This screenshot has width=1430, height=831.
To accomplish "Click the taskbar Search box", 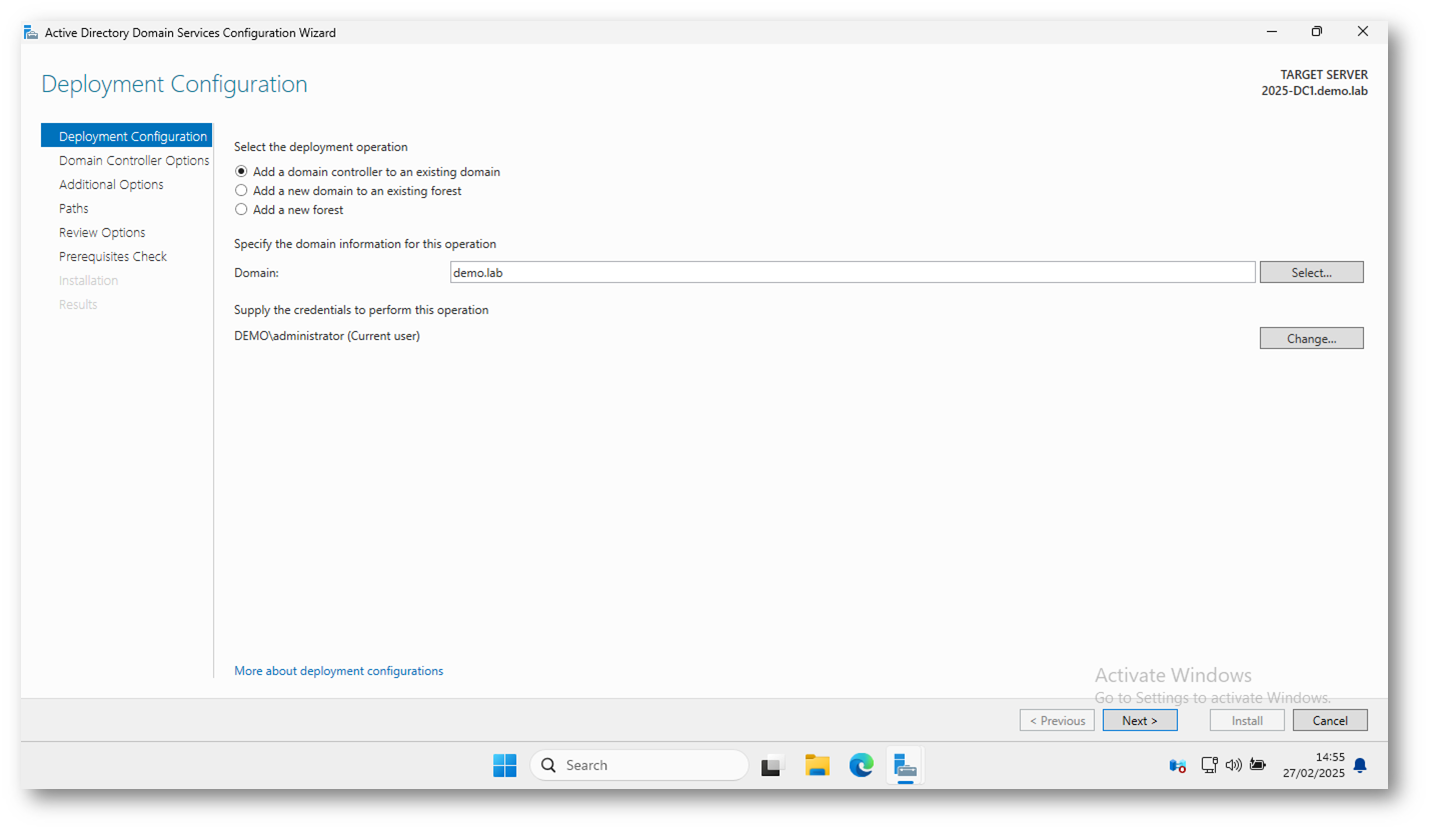I will click(639, 765).
